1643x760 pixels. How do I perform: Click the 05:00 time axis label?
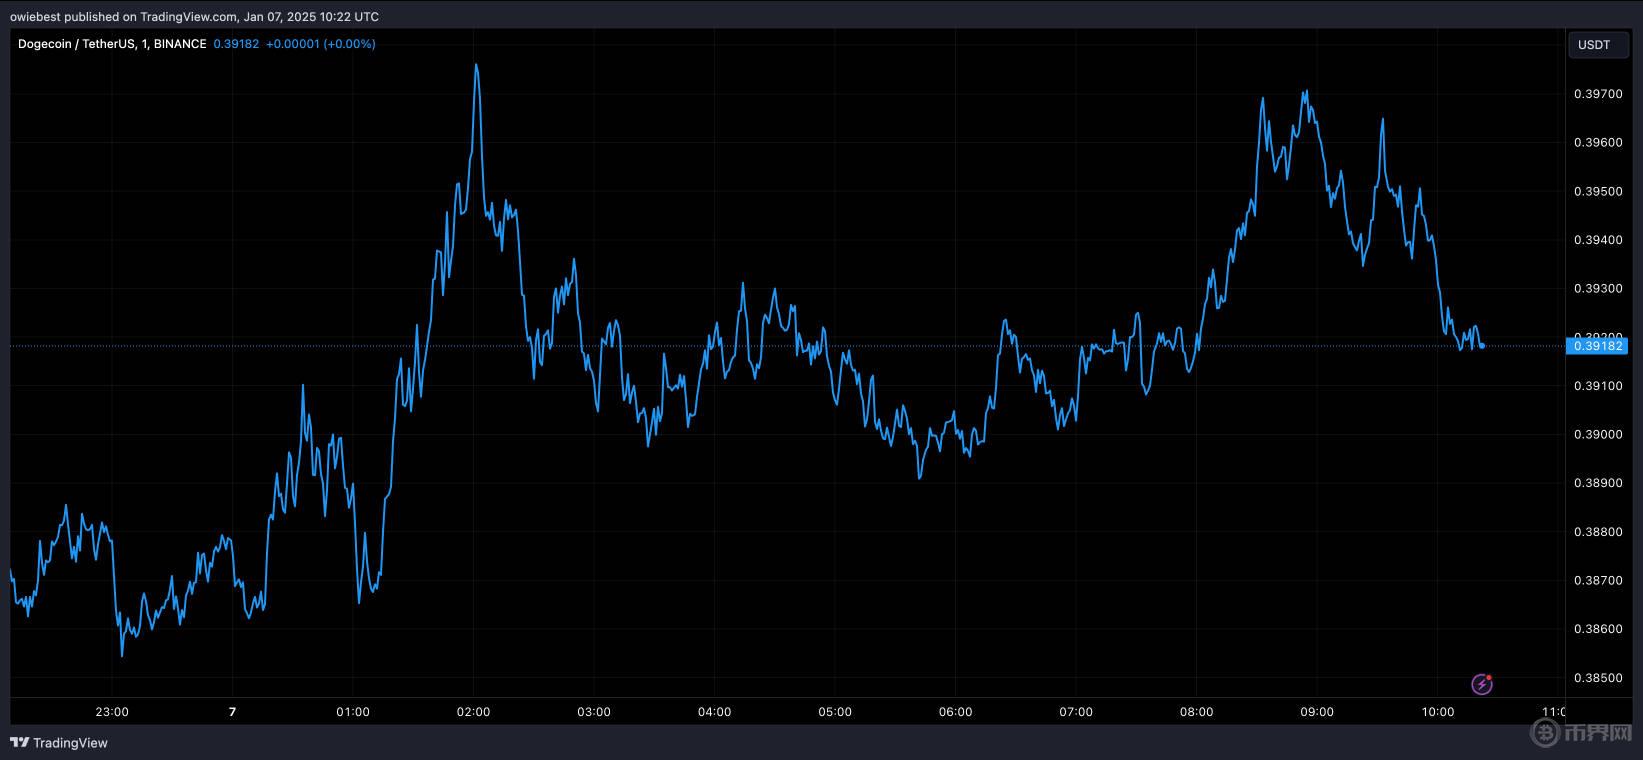point(835,712)
